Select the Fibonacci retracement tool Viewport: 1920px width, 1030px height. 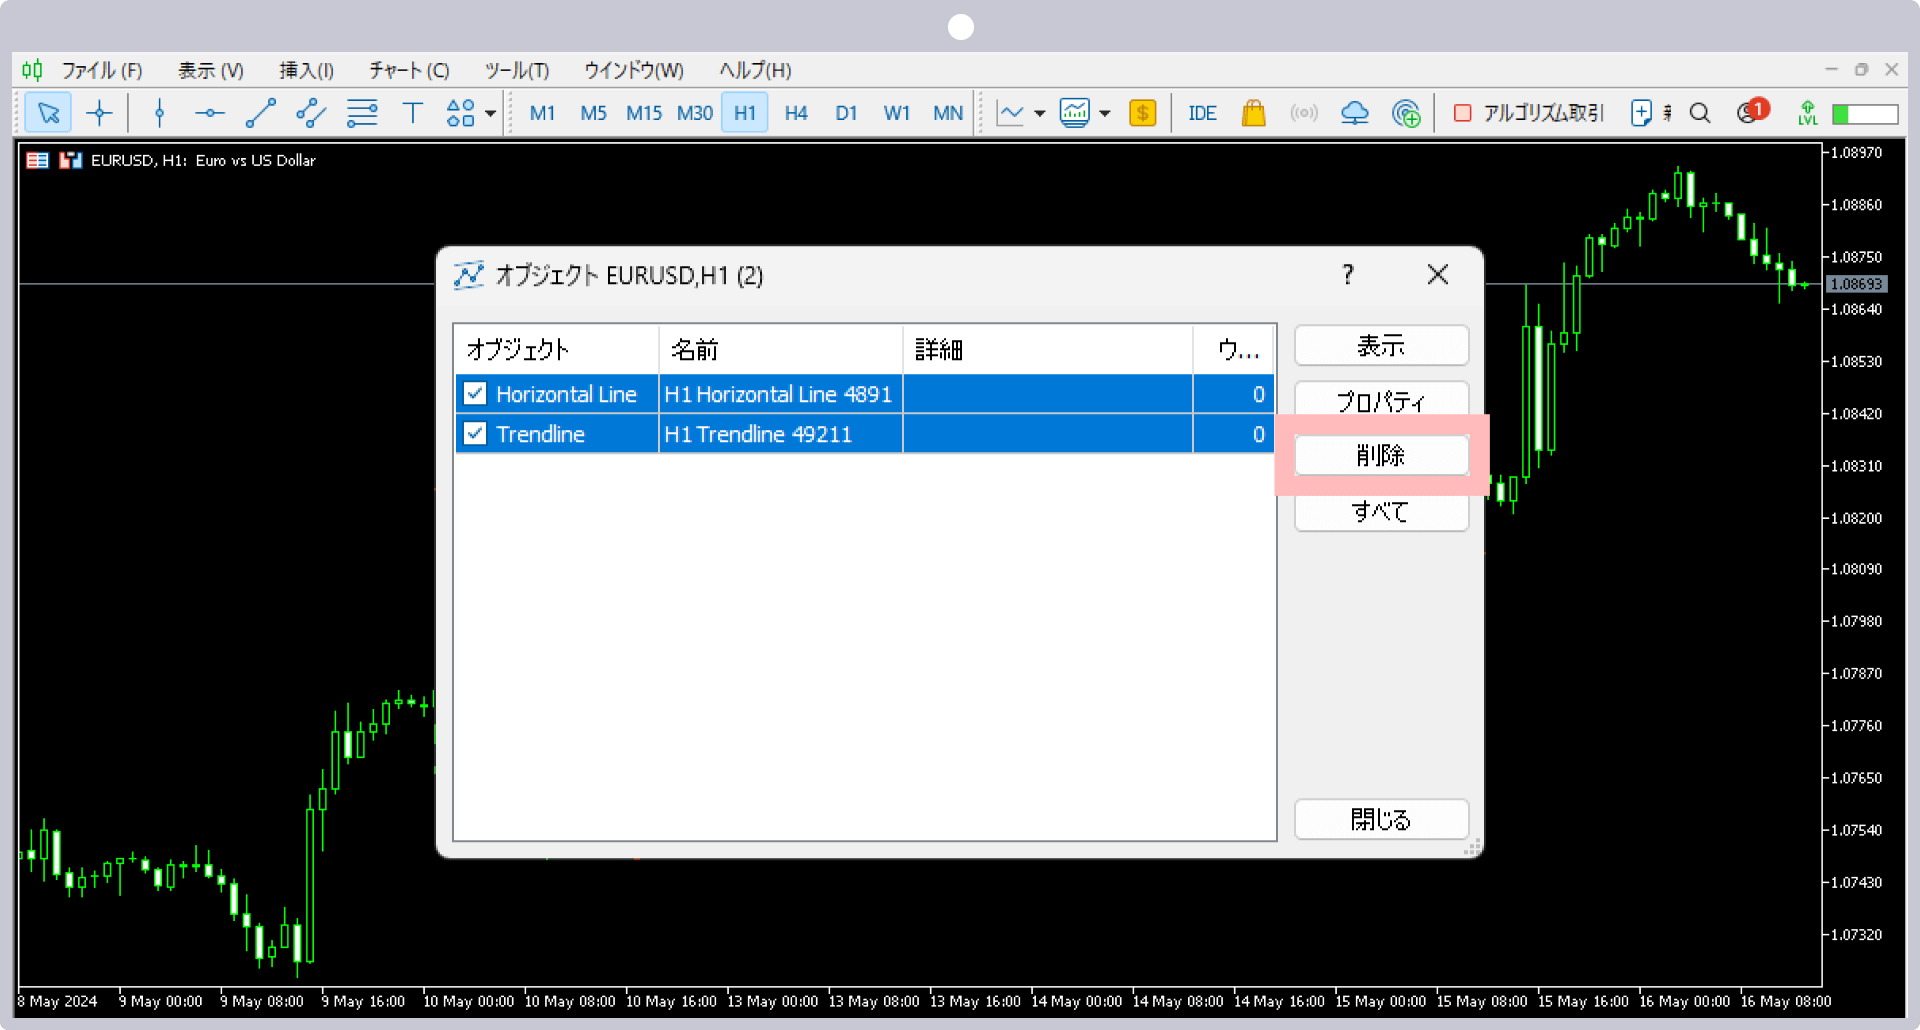[362, 113]
